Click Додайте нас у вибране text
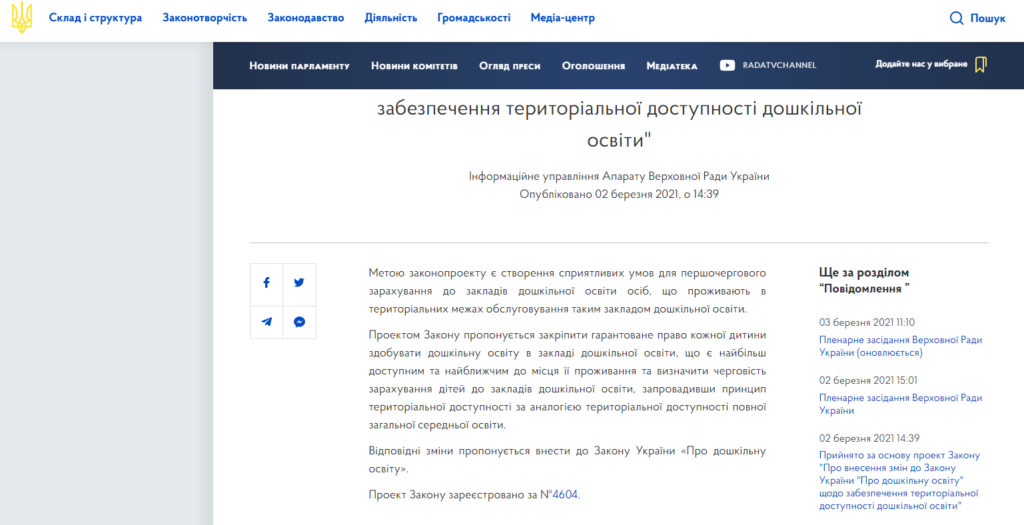 click(x=921, y=64)
